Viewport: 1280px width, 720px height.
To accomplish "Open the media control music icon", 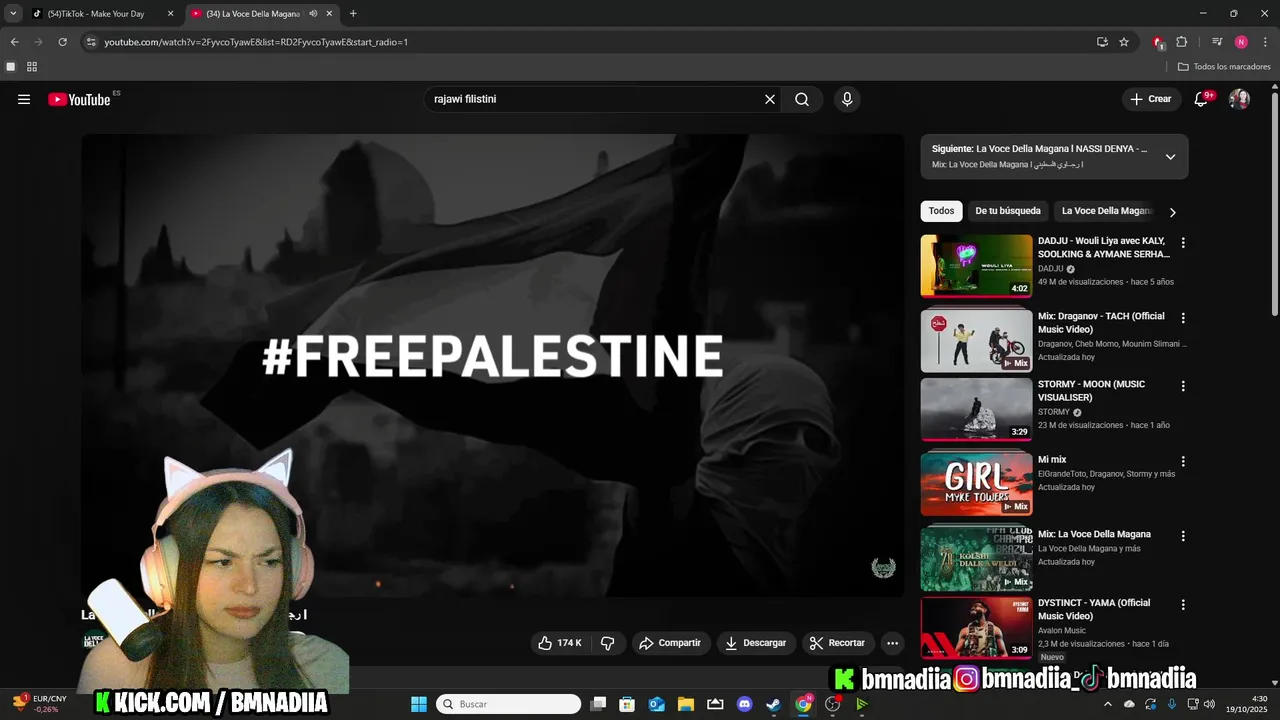I will click(x=1217, y=42).
